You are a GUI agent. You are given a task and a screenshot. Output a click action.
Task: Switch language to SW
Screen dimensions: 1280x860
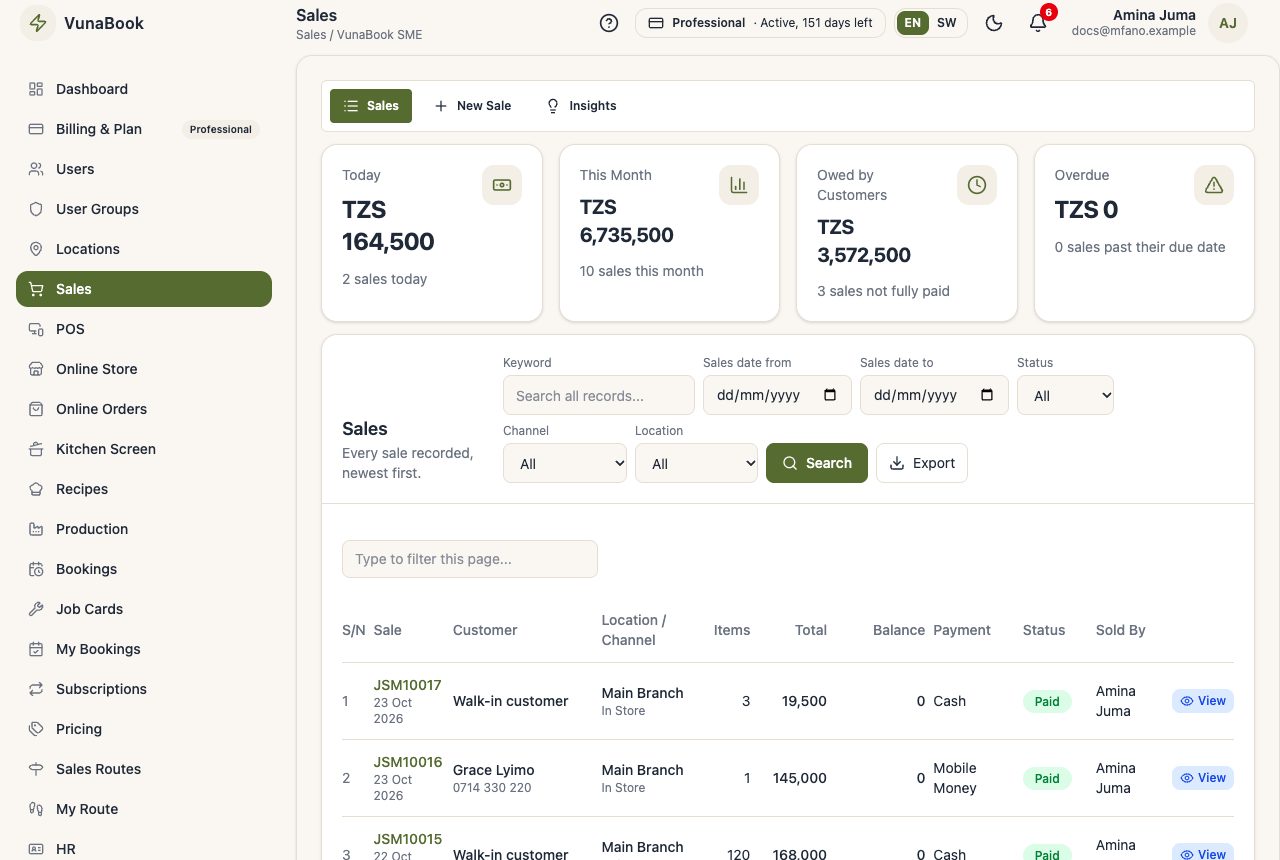click(946, 23)
